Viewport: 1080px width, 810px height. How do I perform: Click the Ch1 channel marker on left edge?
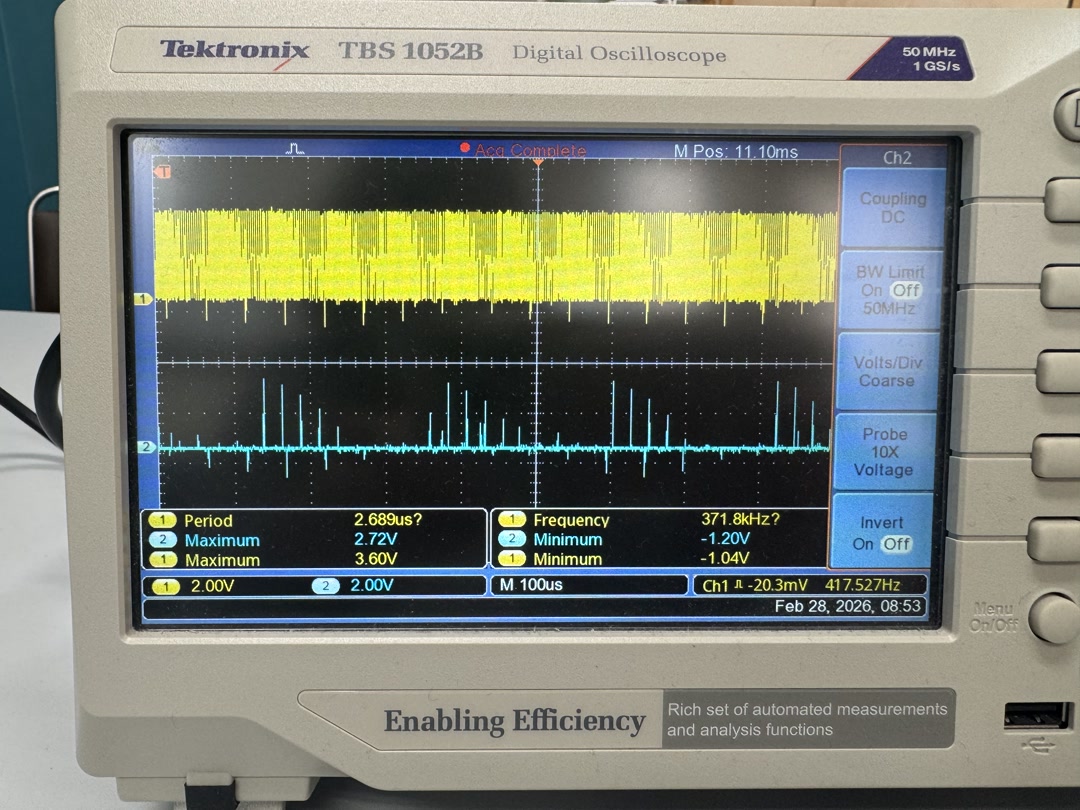145,297
